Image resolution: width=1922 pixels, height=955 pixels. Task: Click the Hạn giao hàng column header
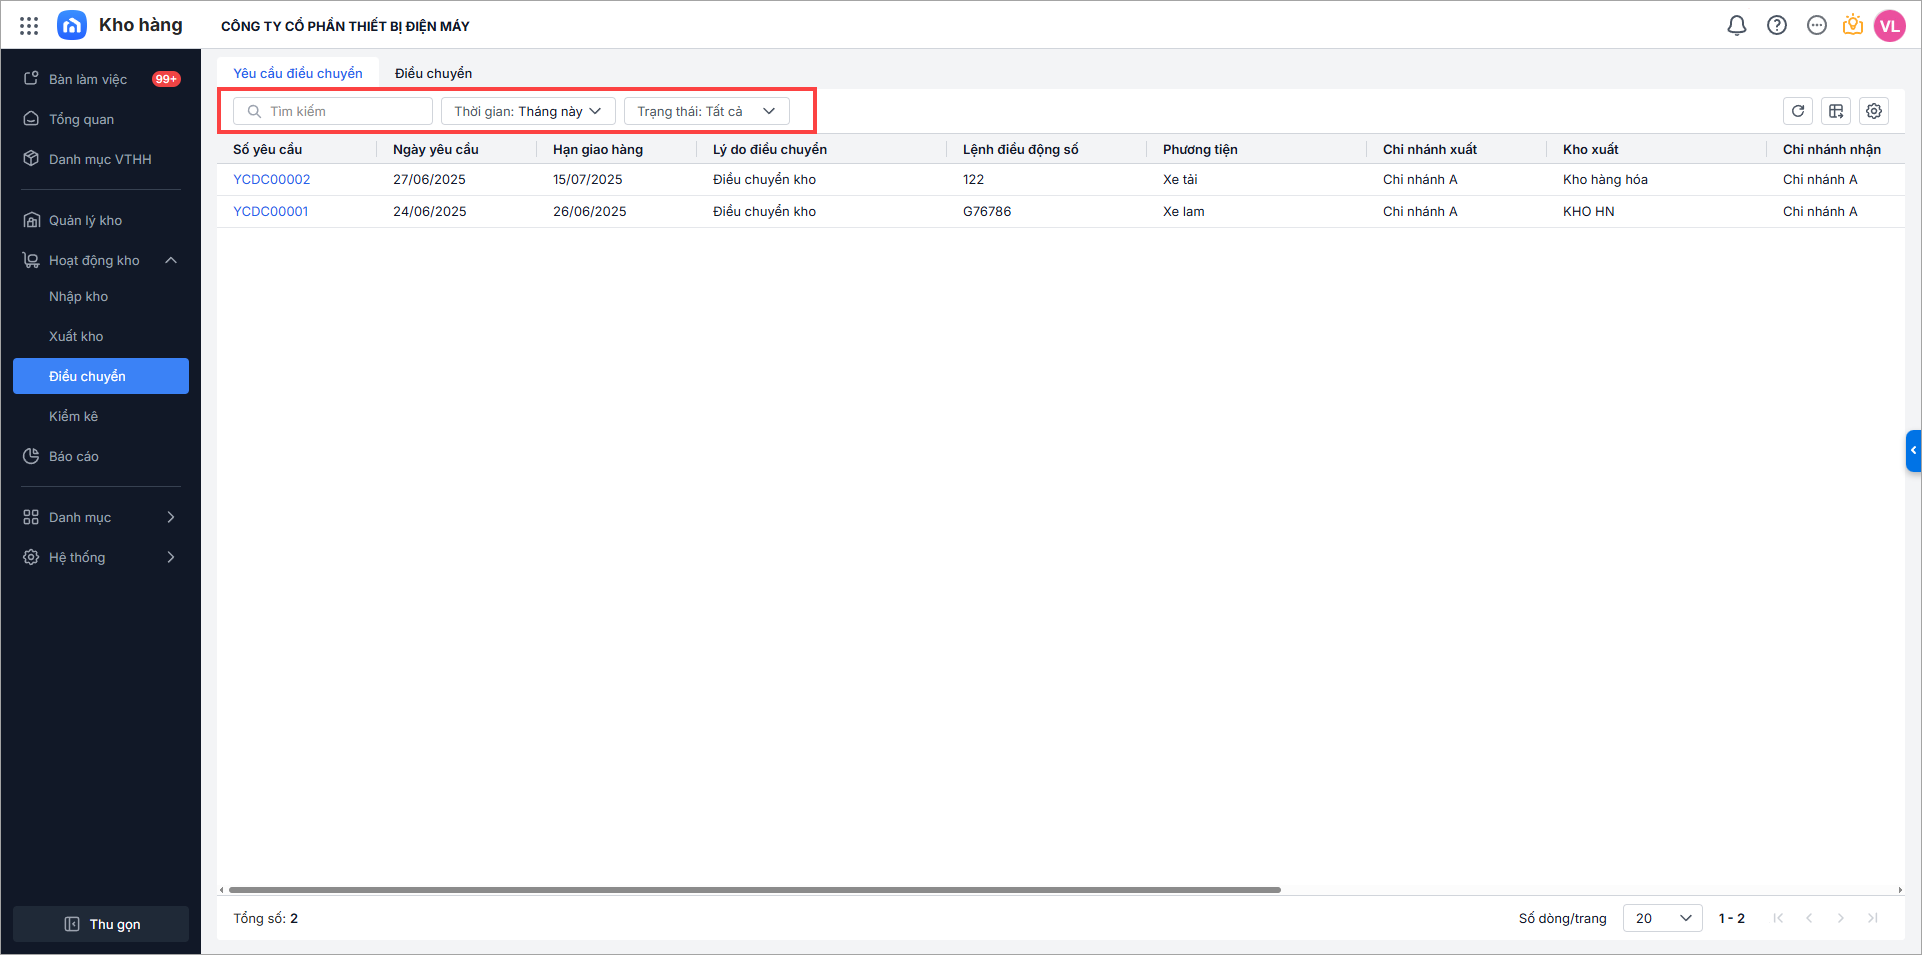pos(598,149)
